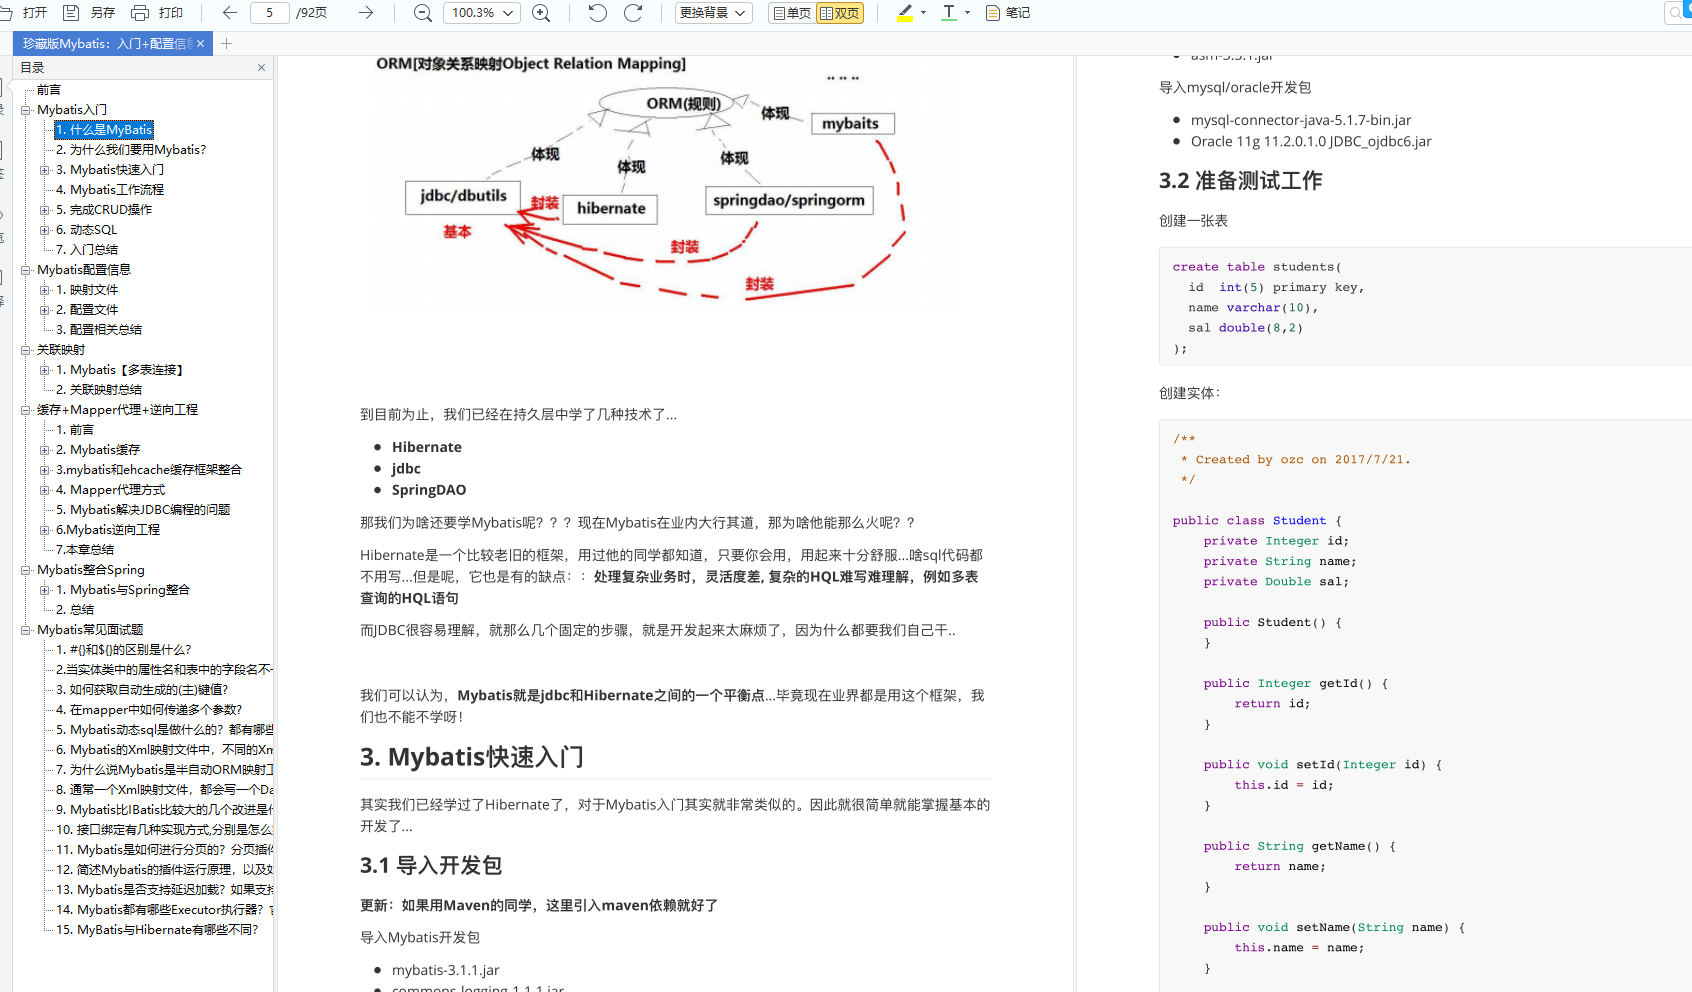Click the plus icon to add new tab
Viewport: 1692px width, 992px height.
pyautogui.click(x=227, y=44)
